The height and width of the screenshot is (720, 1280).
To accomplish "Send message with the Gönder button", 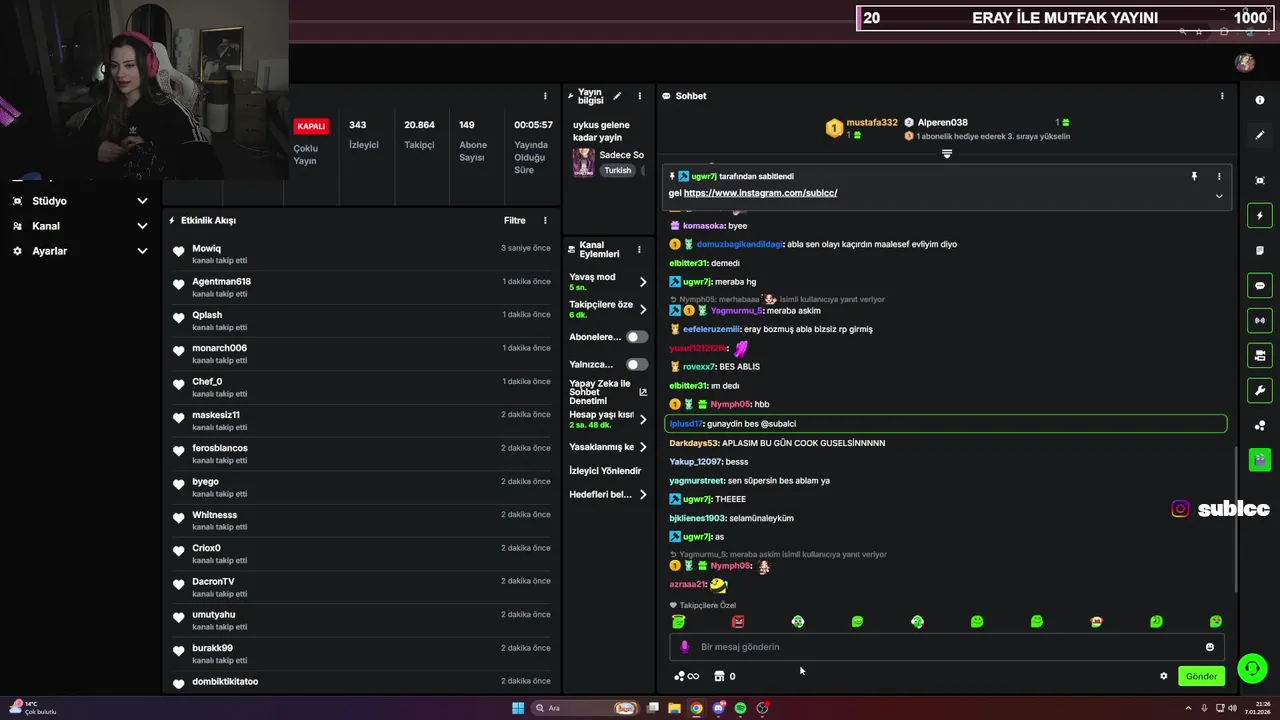I will tap(1201, 676).
